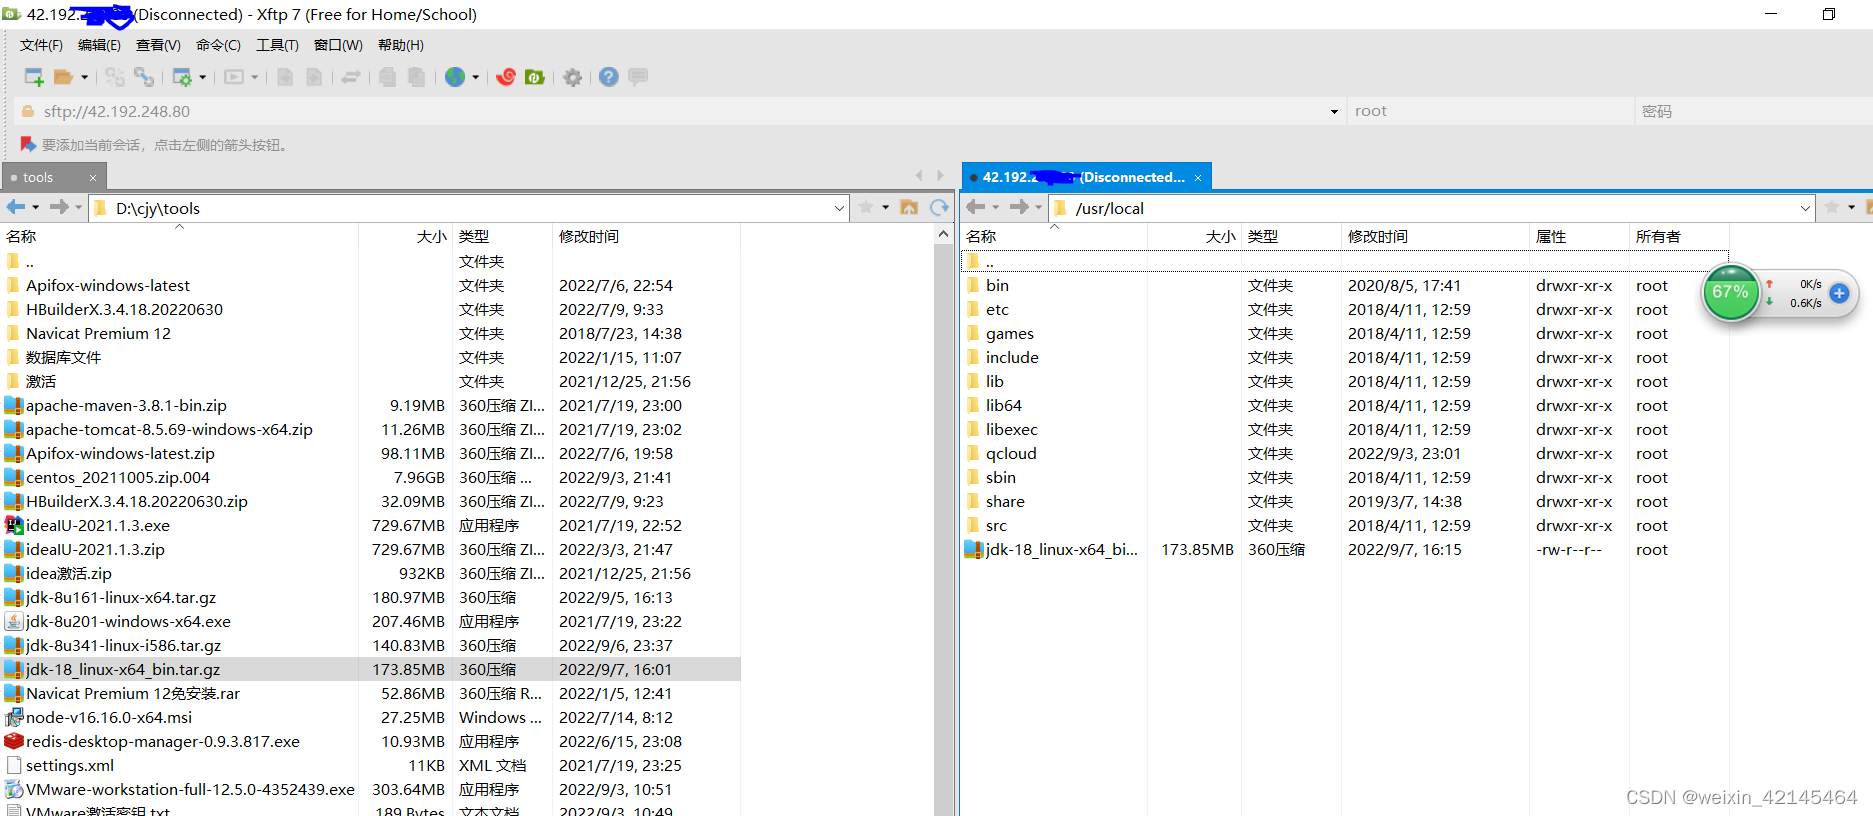Image resolution: width=1873 pixels, height=816 pixels.
Task: Click the synchronize arrows toolbar icon
Action: (350, 77)
